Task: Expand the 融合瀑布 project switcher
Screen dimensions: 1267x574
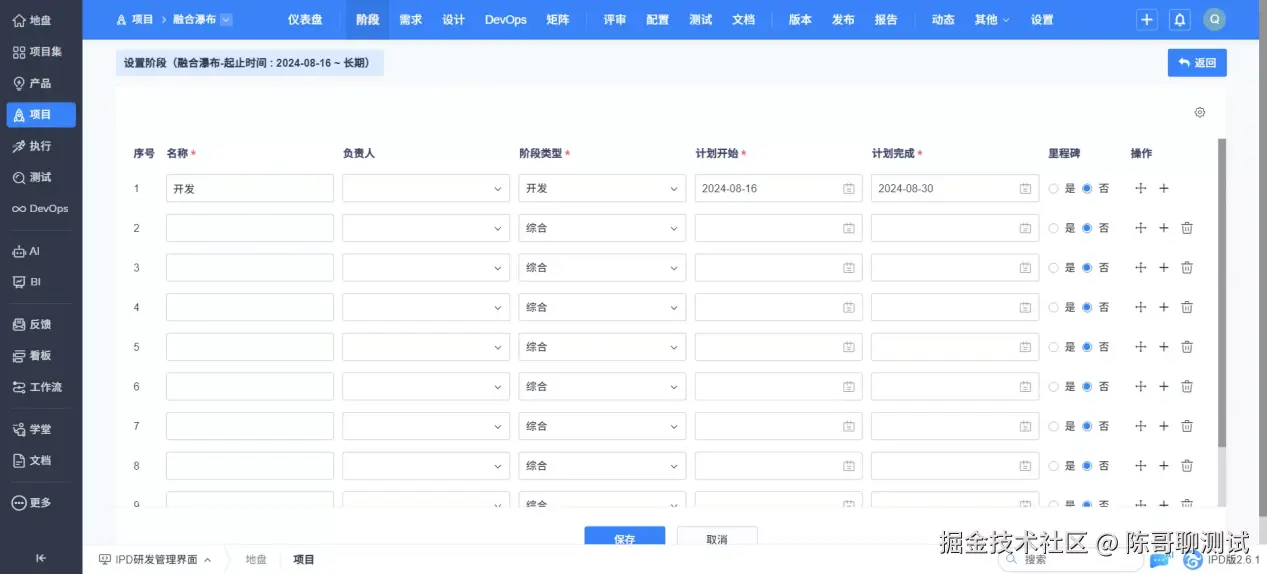Action: pos(226,19)
